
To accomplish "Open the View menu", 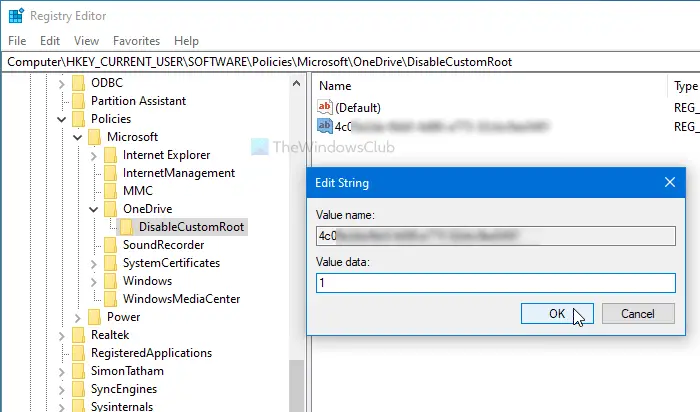I will tap(86, 41).
